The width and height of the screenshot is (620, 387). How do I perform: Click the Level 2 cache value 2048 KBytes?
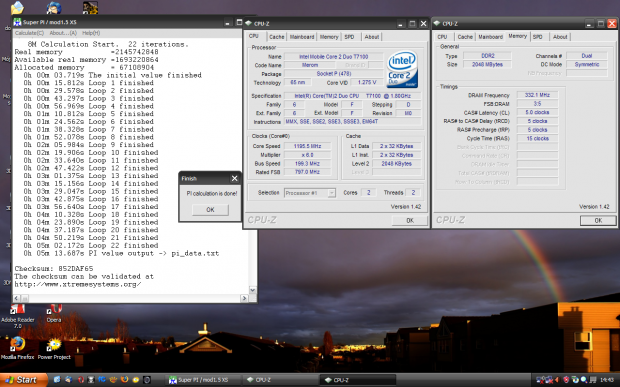point(396,163)
